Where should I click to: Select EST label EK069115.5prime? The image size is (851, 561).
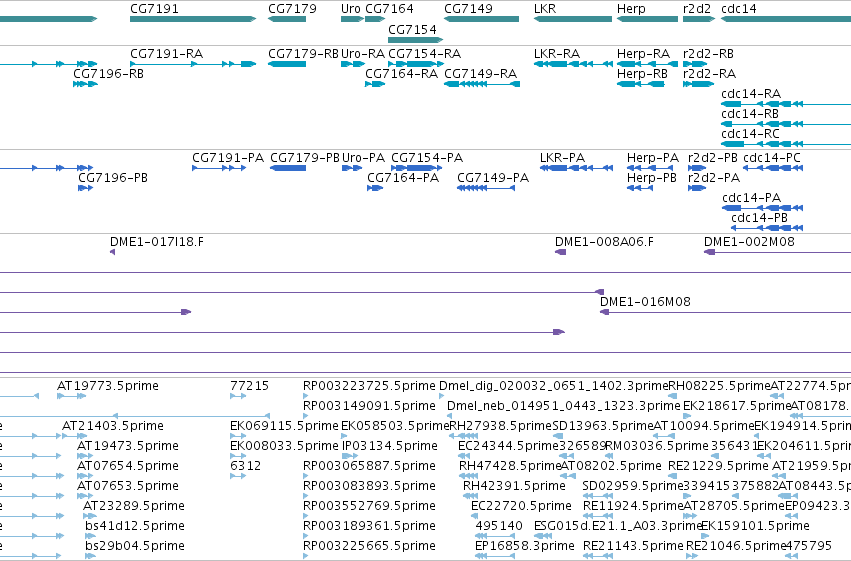click(x=284, y=426)
